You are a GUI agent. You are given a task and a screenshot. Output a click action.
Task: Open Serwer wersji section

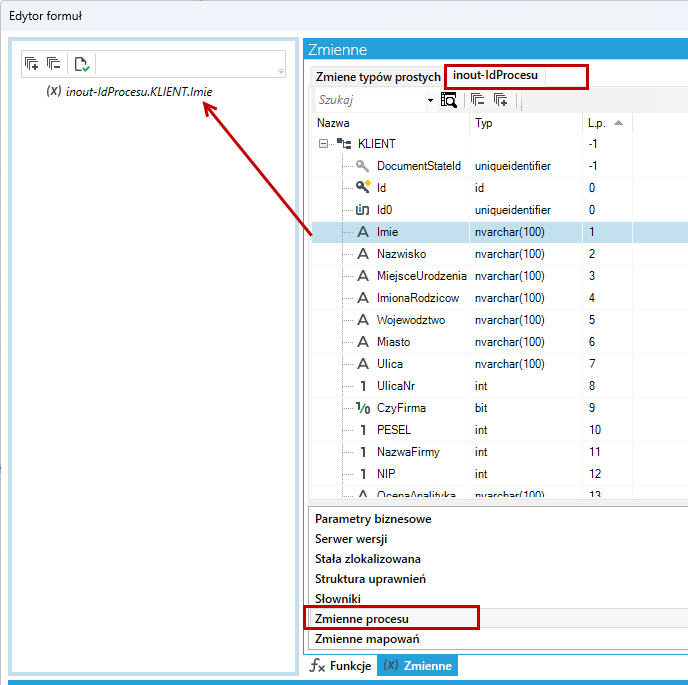pyautogui.click(x=498, y=539)
